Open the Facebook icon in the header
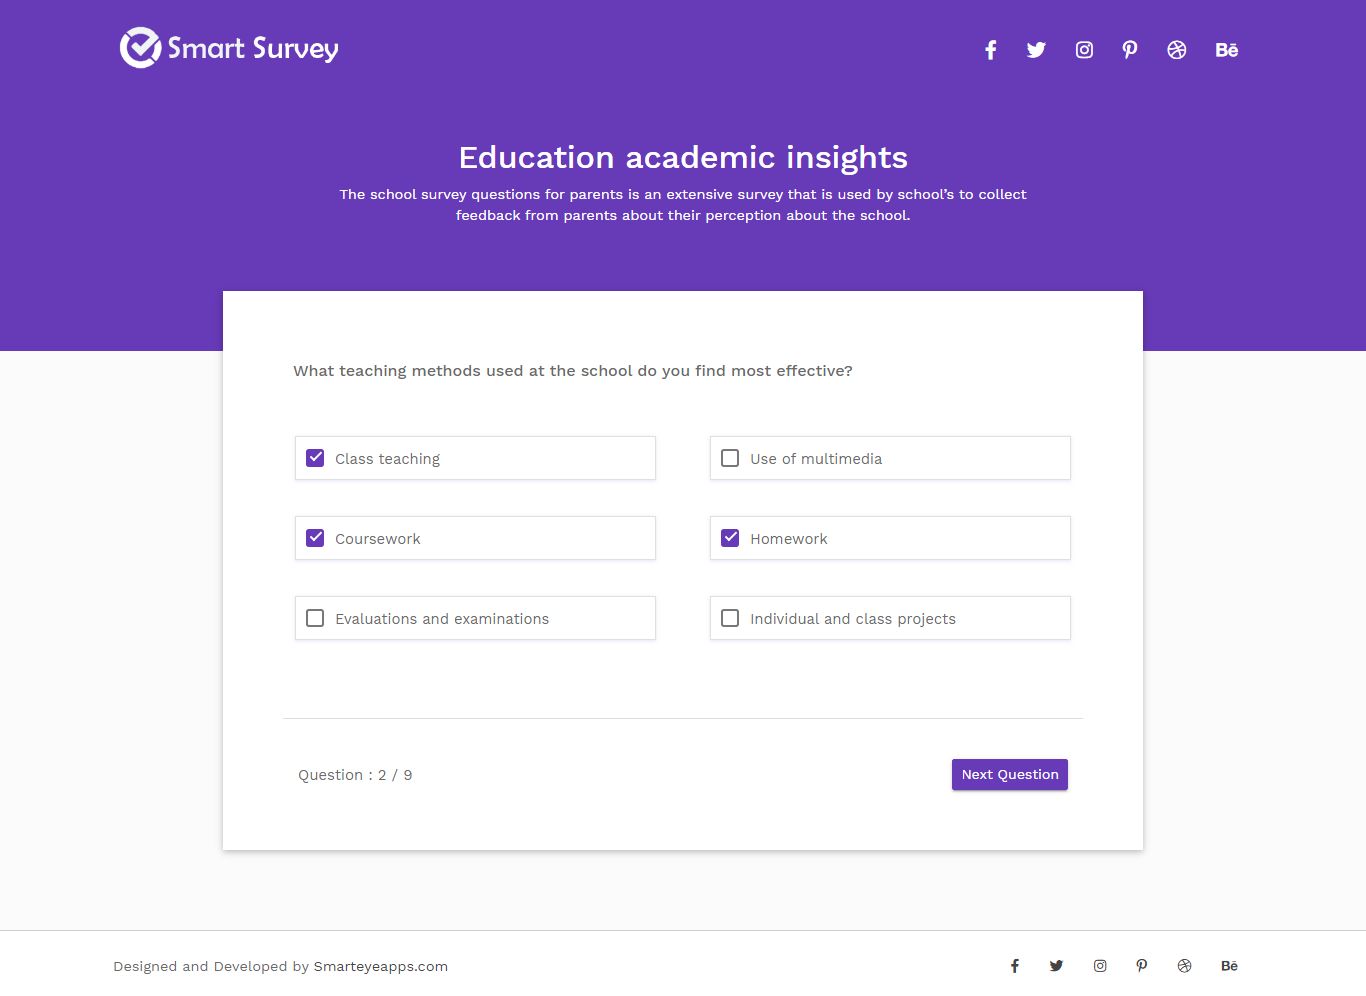This screenshot has height=996, width=1366. (990, 50)
